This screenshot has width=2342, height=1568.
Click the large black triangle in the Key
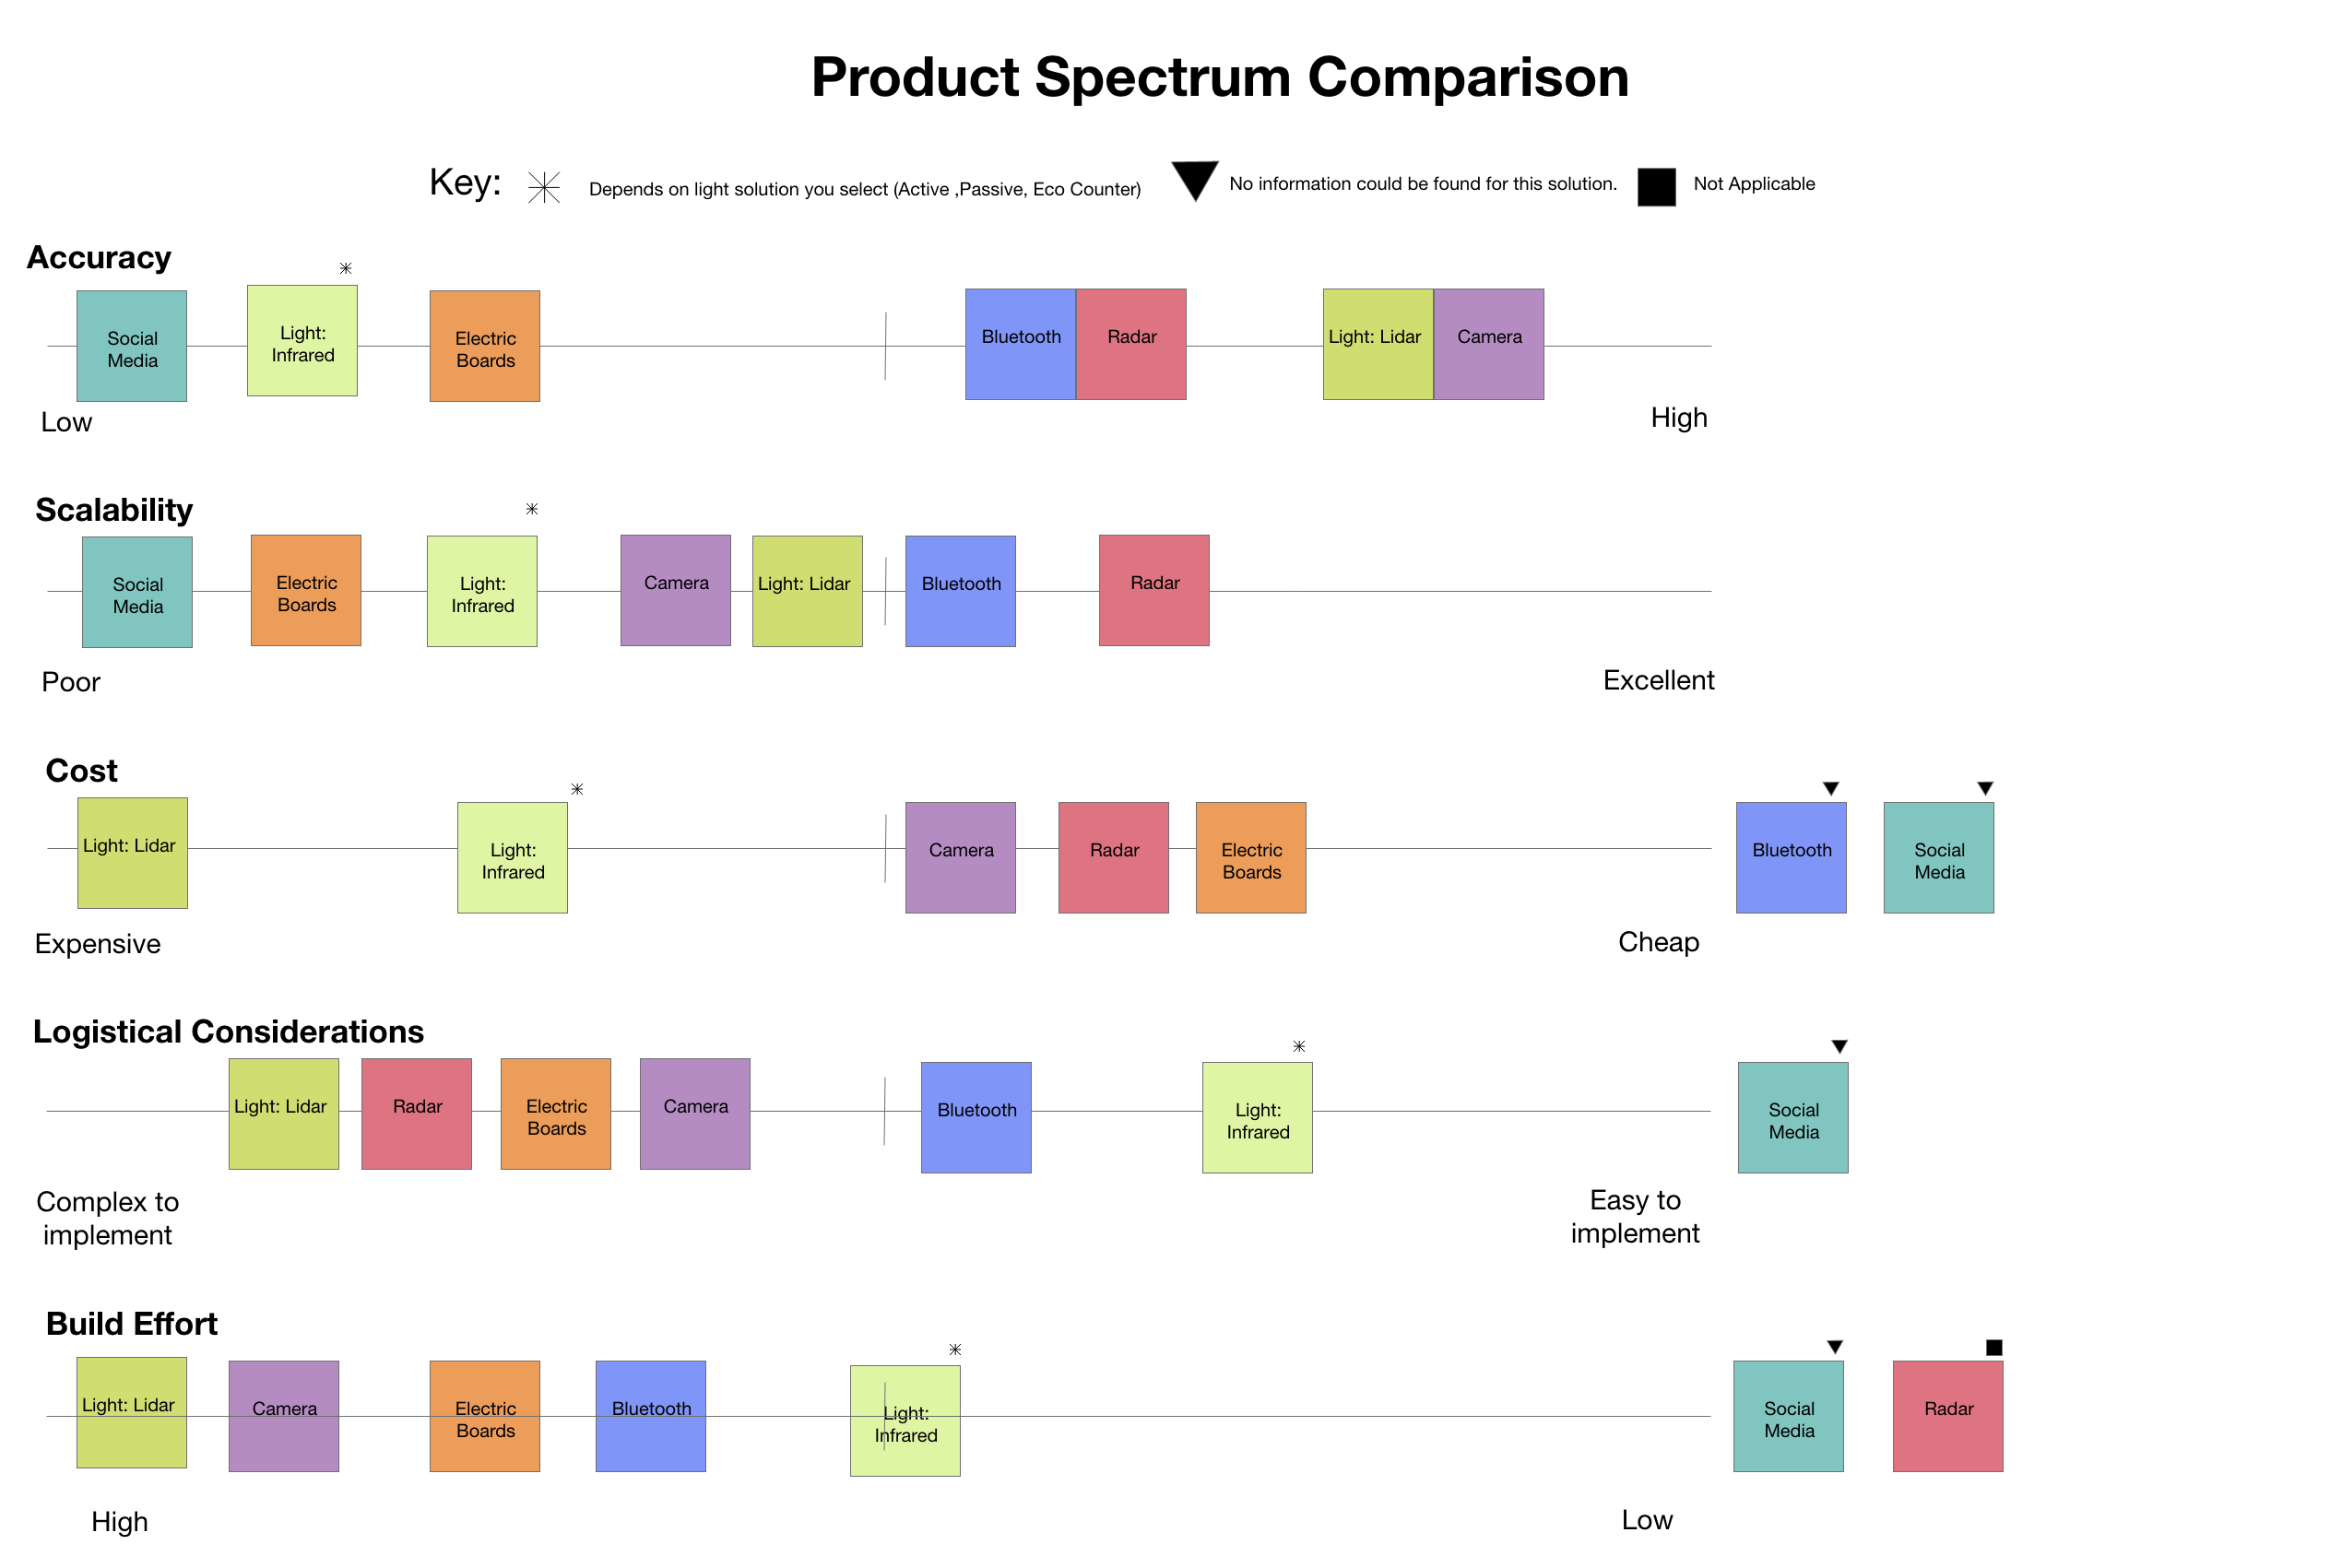click(1195, 181)
